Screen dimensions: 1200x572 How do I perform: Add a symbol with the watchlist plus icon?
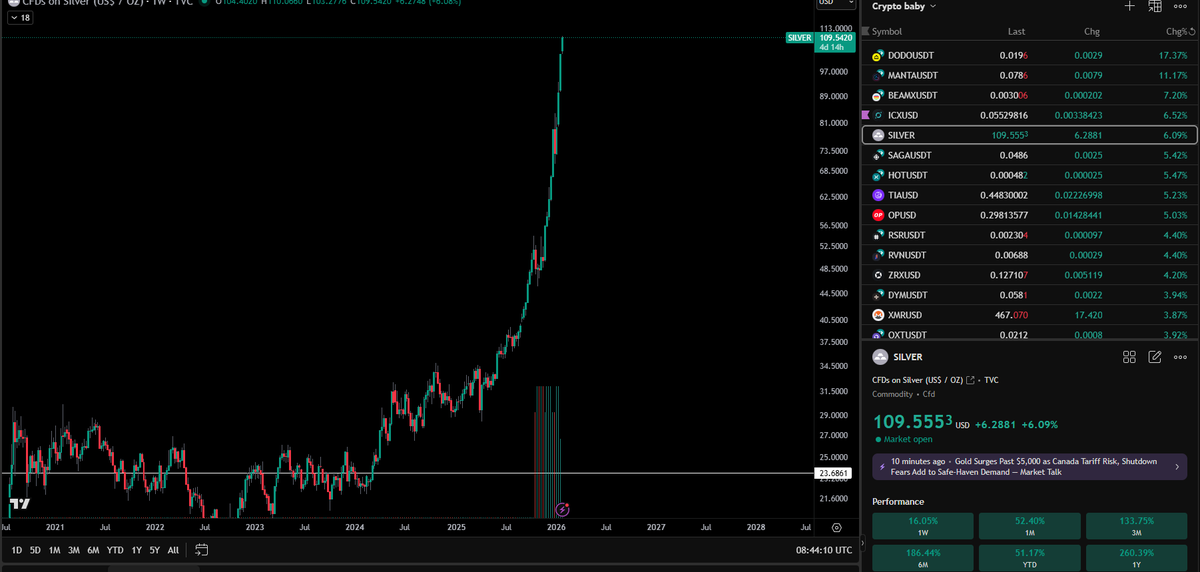1129,6
